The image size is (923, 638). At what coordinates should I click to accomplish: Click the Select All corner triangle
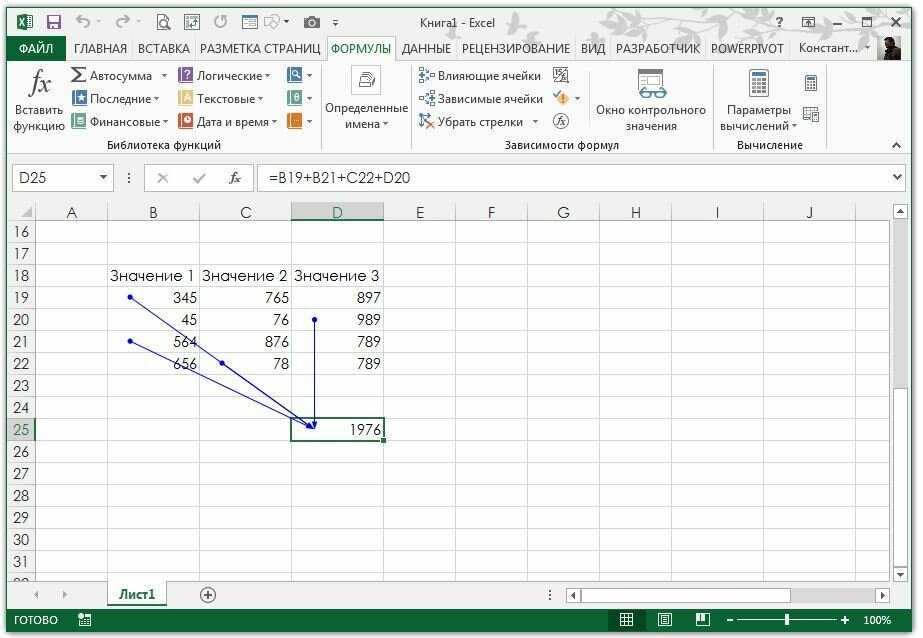(25, 212)
